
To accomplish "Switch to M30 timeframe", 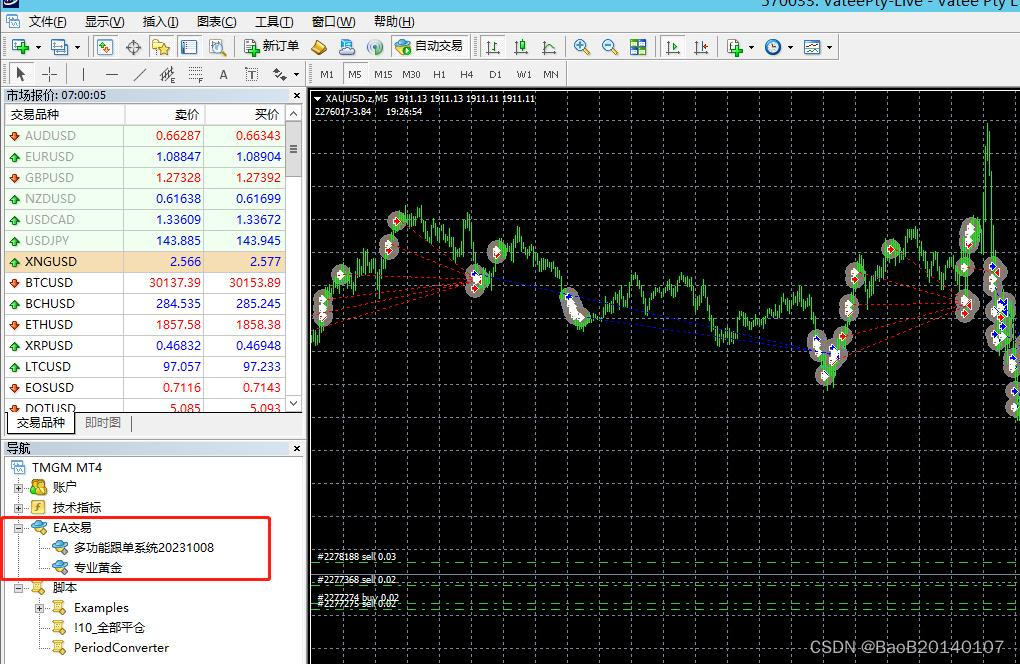I will click(x=411, y=74).
